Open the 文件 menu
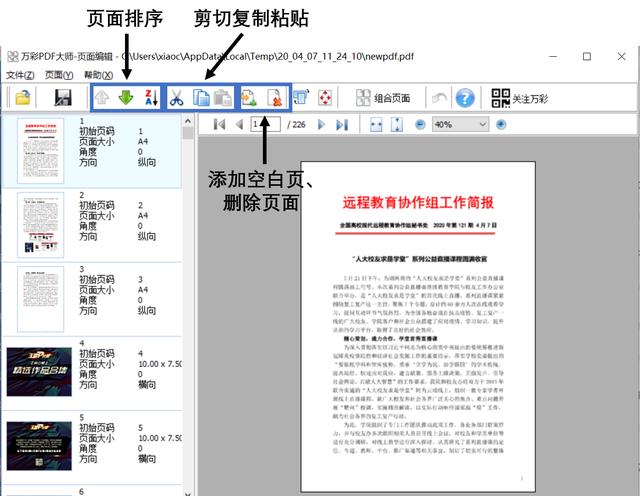This screenshot has height=496, width=640. tap(20, 75)
